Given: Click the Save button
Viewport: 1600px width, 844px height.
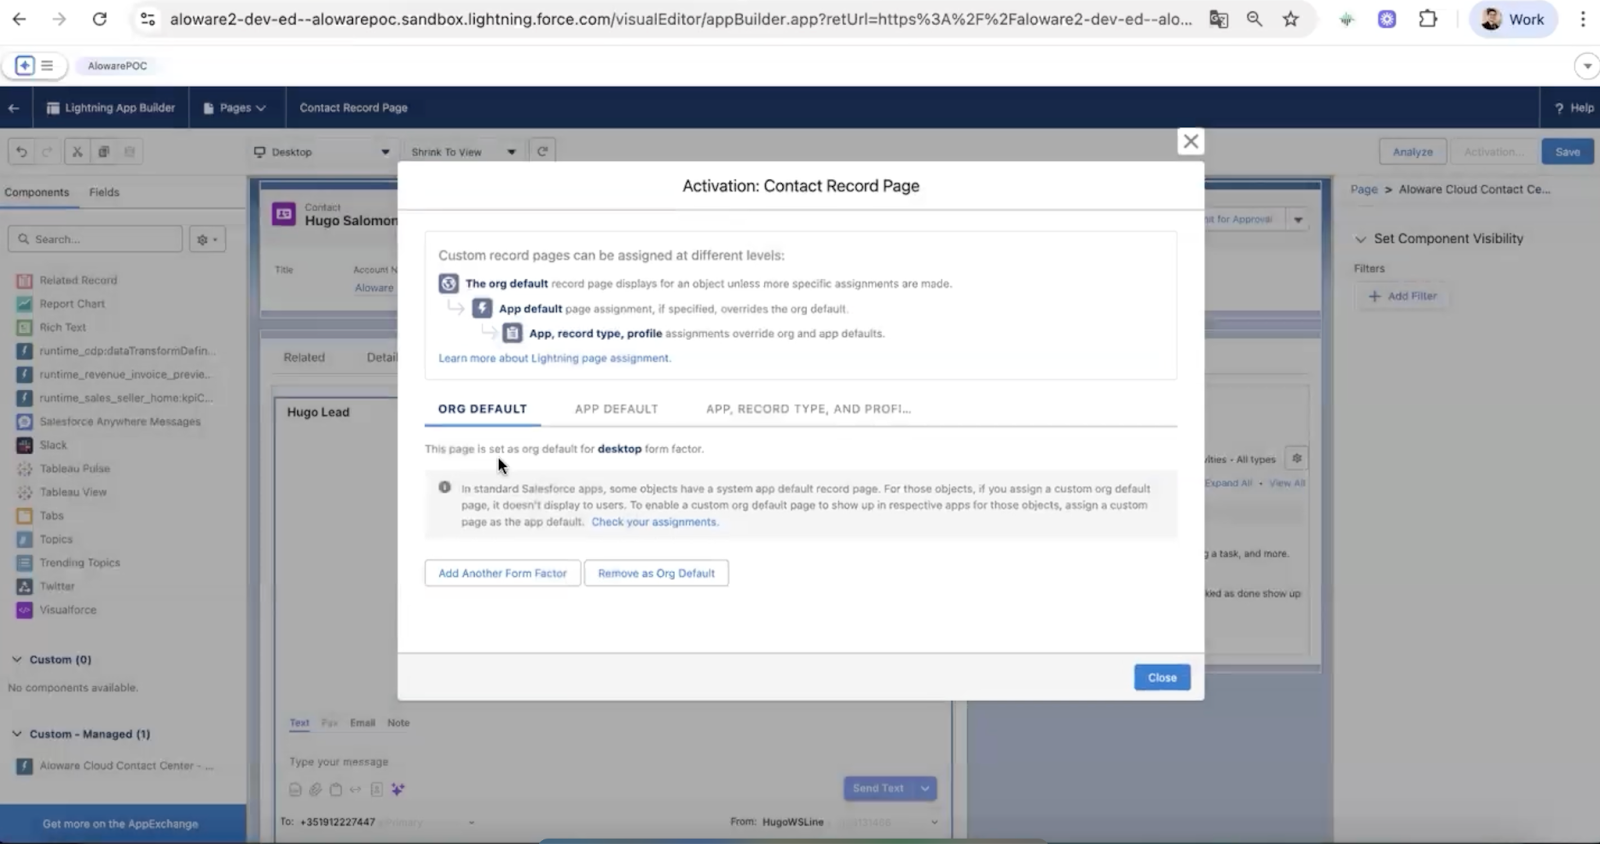Looking at the screenshot, I should coord(1567,152).
